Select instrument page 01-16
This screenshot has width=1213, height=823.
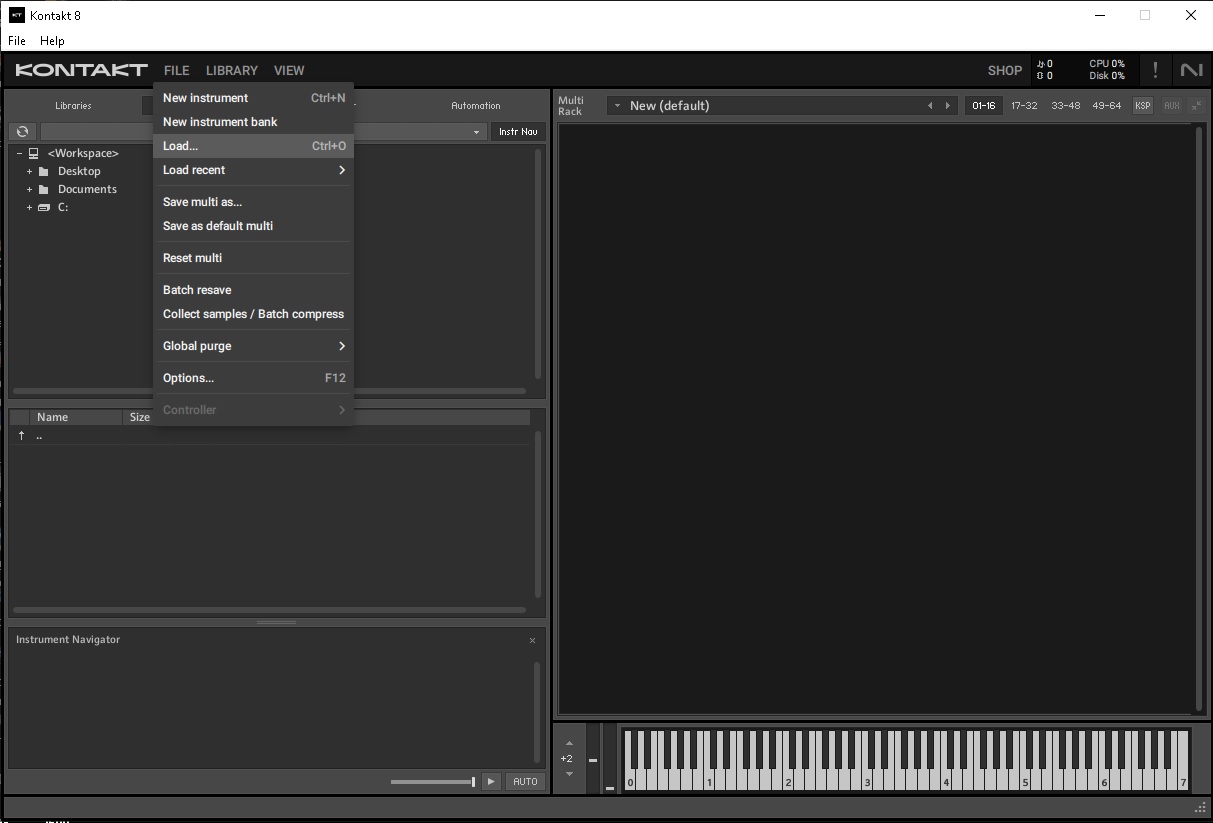tap(984, 105)
